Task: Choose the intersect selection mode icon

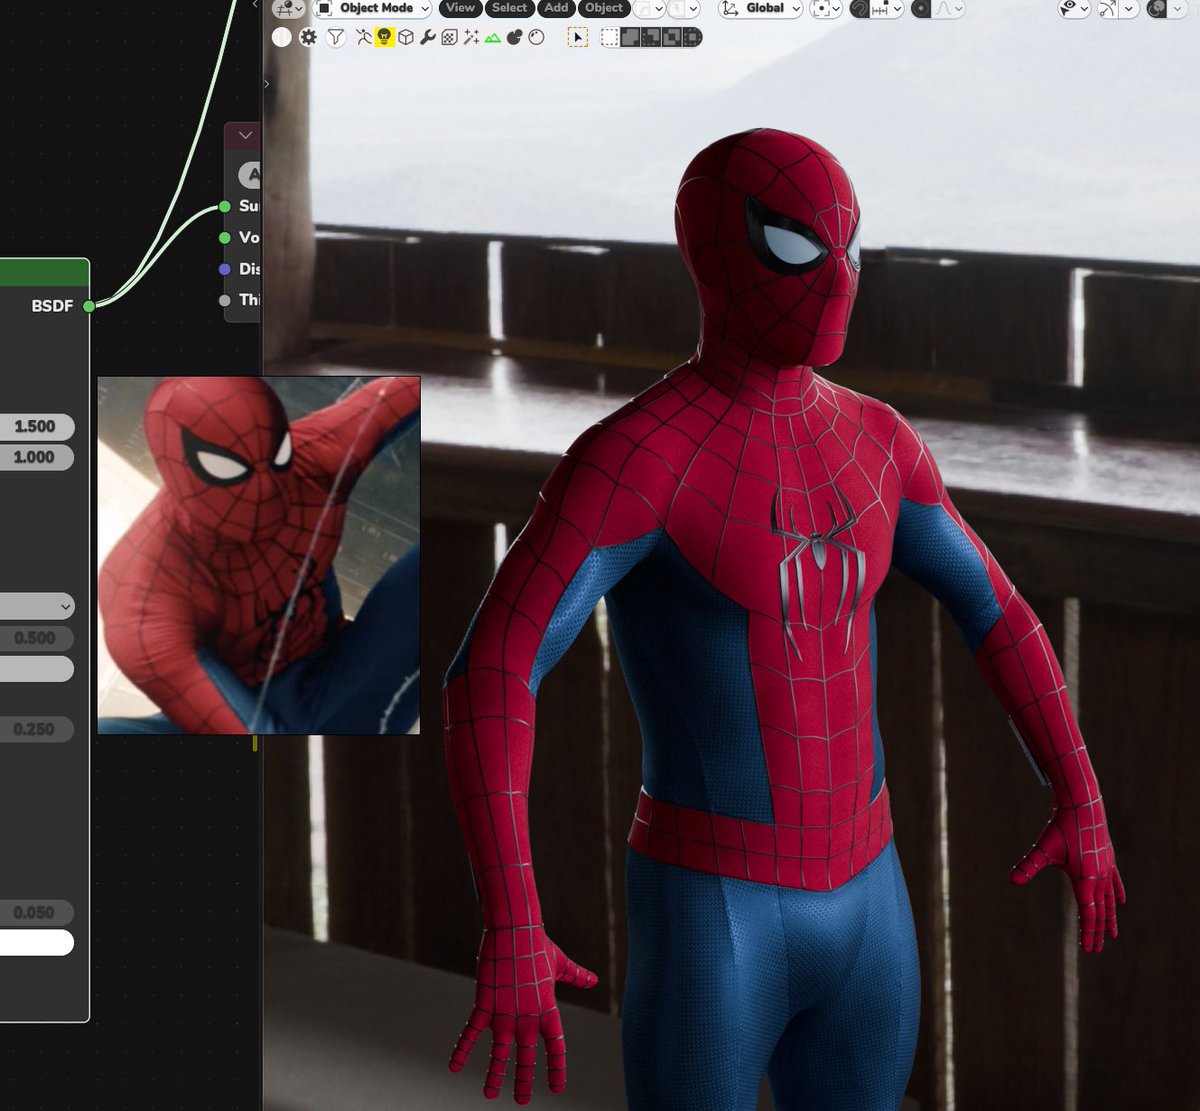Action: point(691,37)
